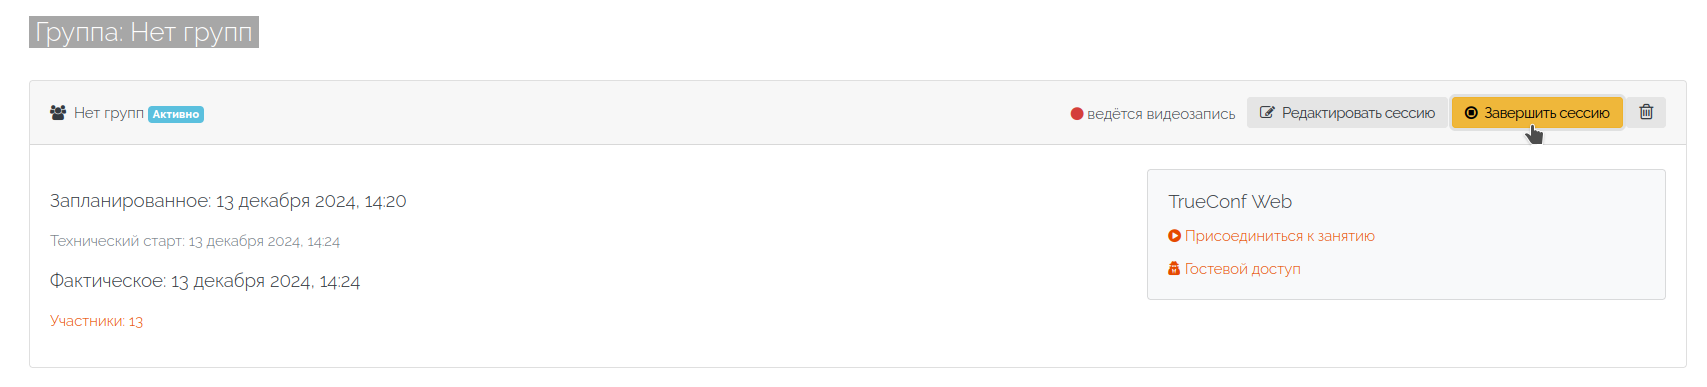The height and width of the screenshot is (387, 1707).
Task: Open Редактировать сессию
Action: [x=1347, y=113]
